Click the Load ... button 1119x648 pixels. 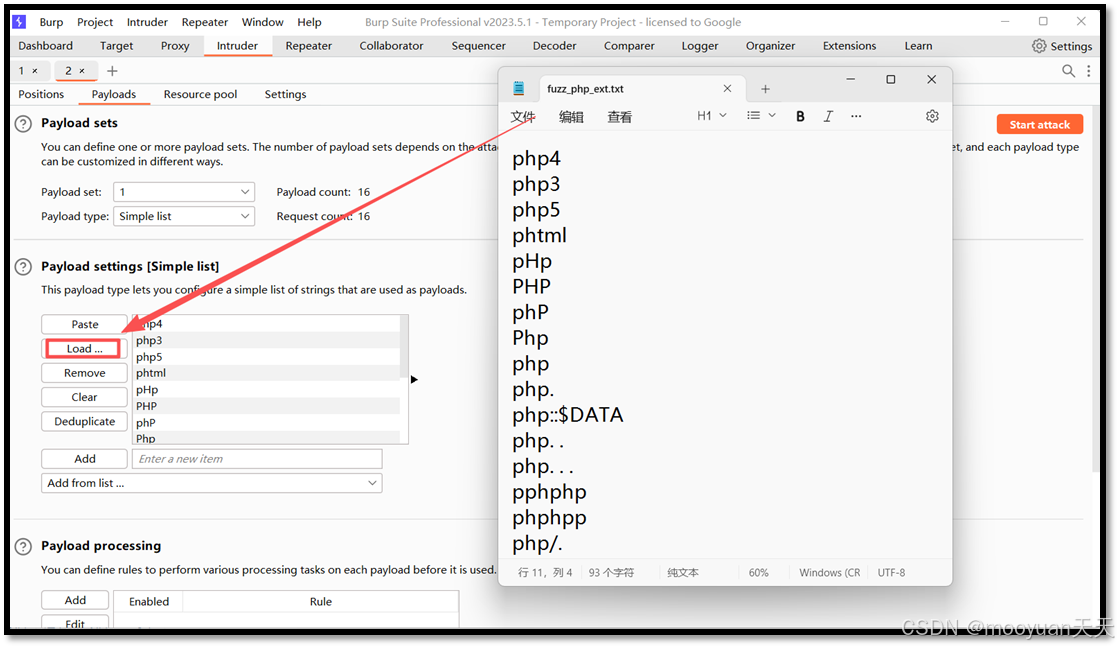tap(84, 349)
